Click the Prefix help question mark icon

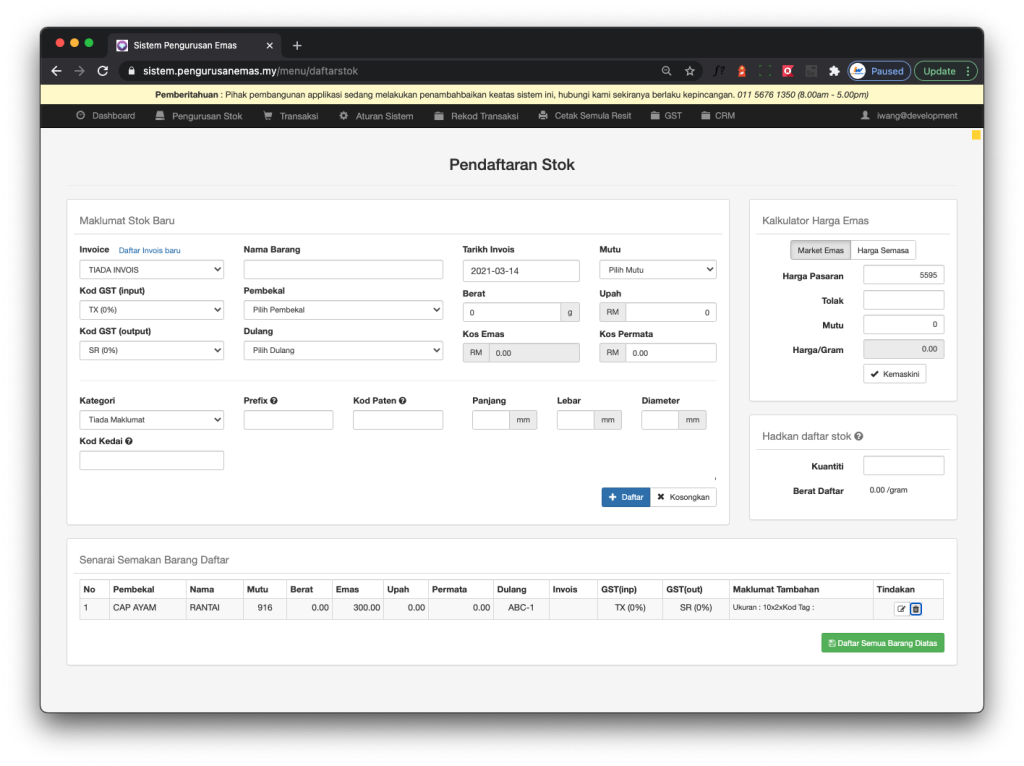pyautogui.click(x=274, y=401)
